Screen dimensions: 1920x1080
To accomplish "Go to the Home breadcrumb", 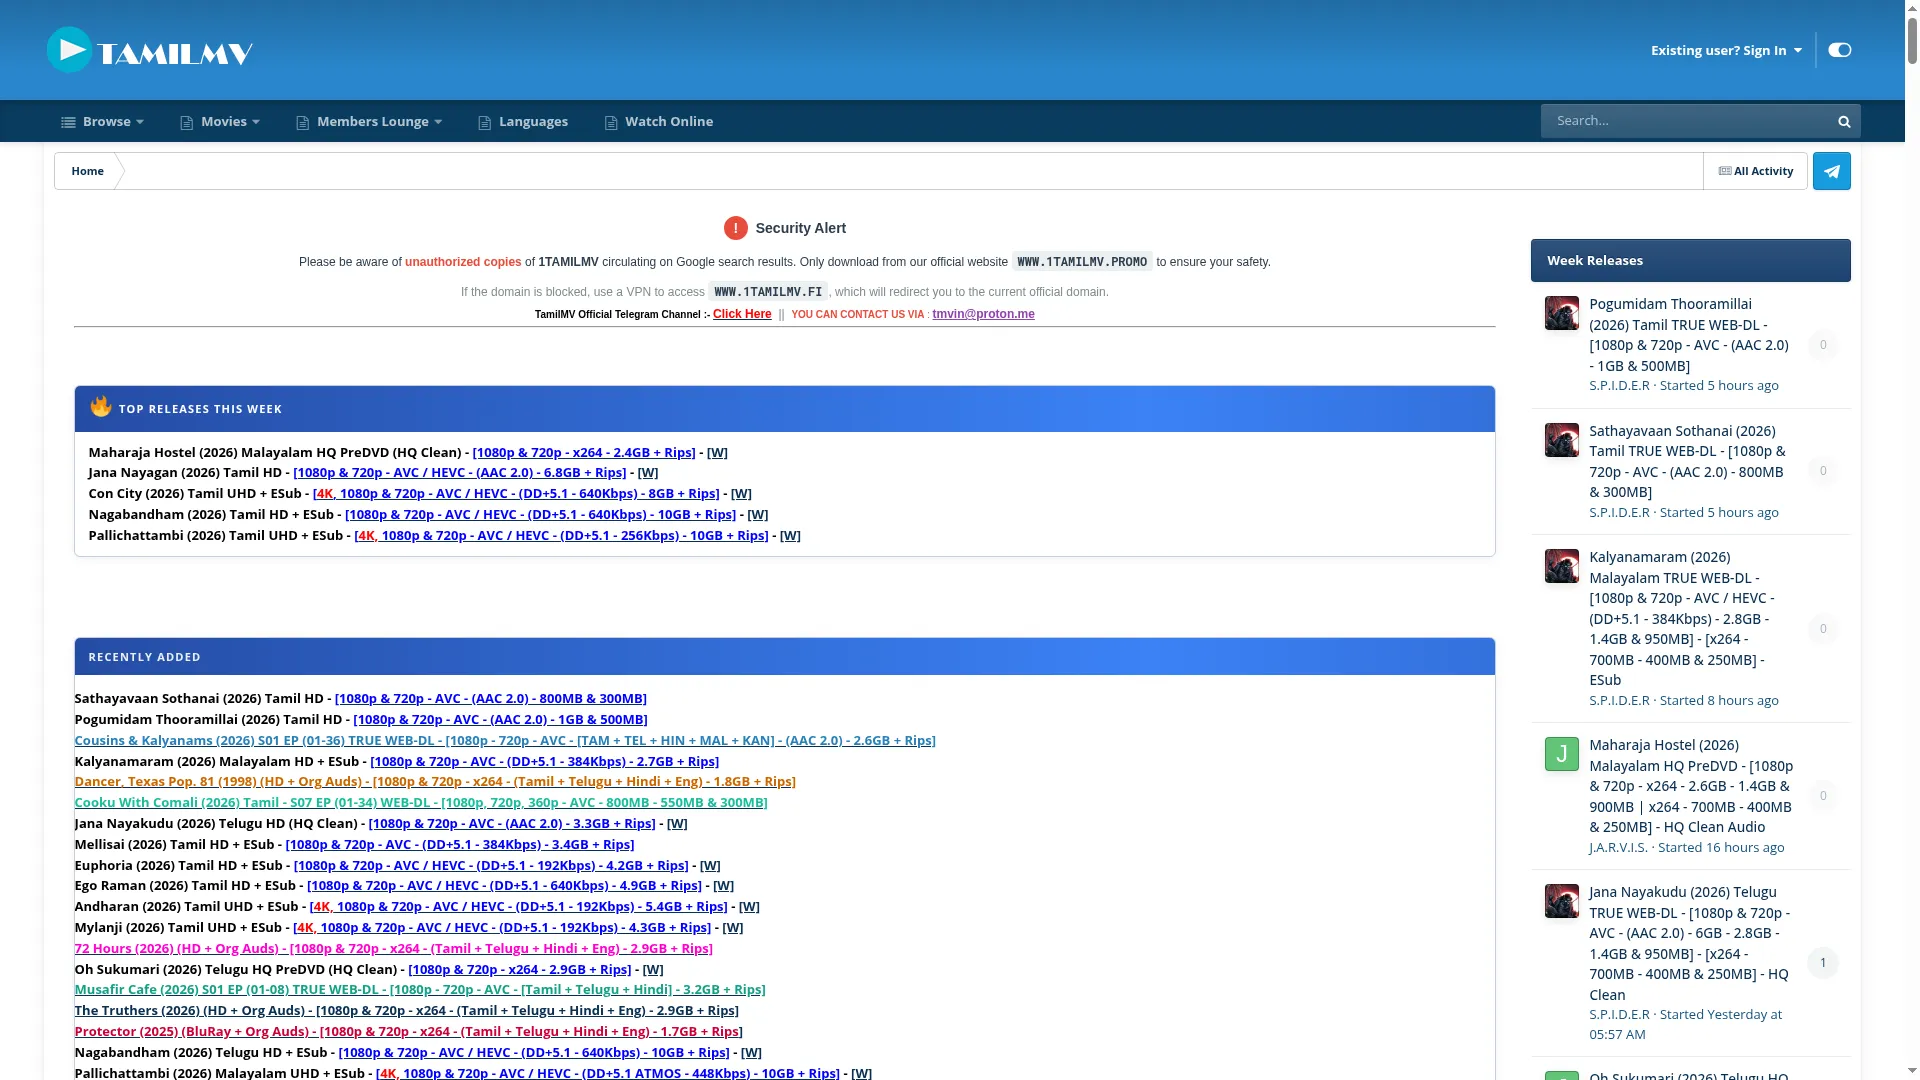I will click(x=87, y=171).
